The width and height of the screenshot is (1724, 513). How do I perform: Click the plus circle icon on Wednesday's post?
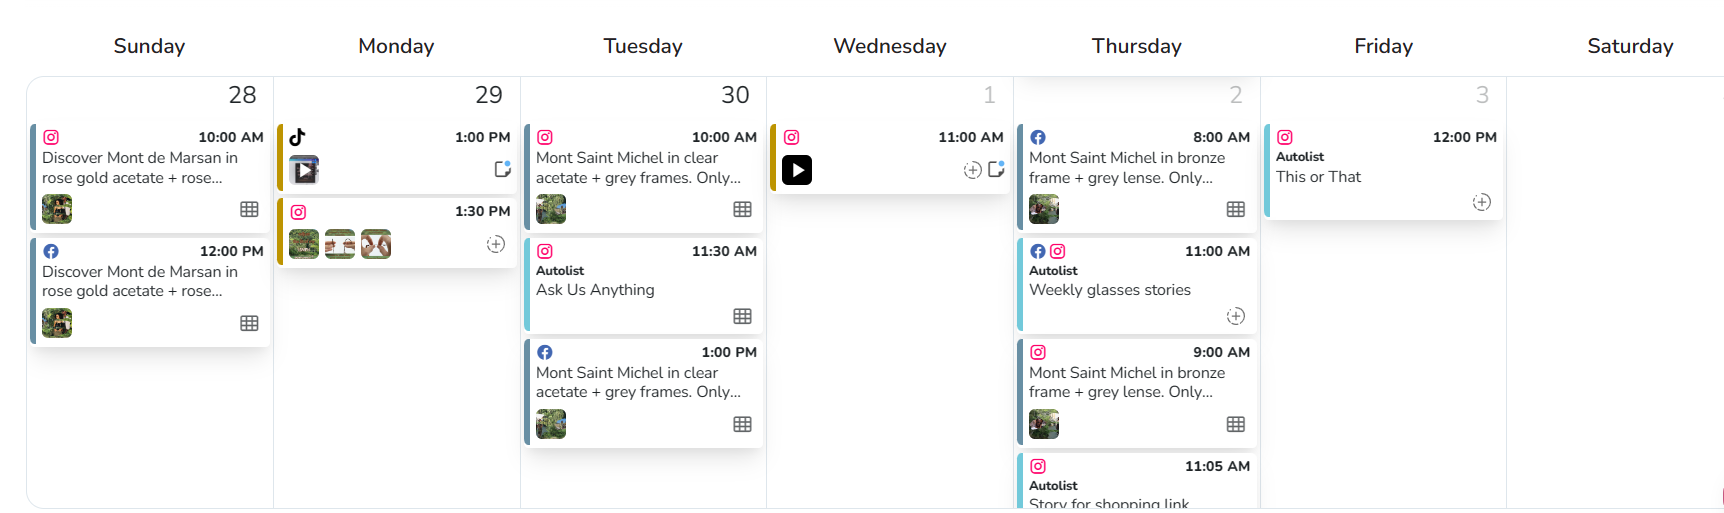(x=972, y=170)
